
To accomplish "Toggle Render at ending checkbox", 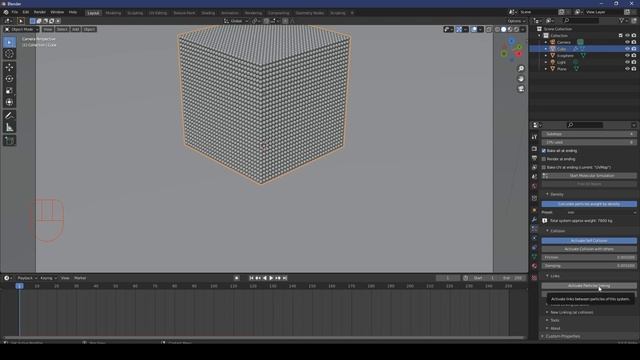I will tap(544, 159).
